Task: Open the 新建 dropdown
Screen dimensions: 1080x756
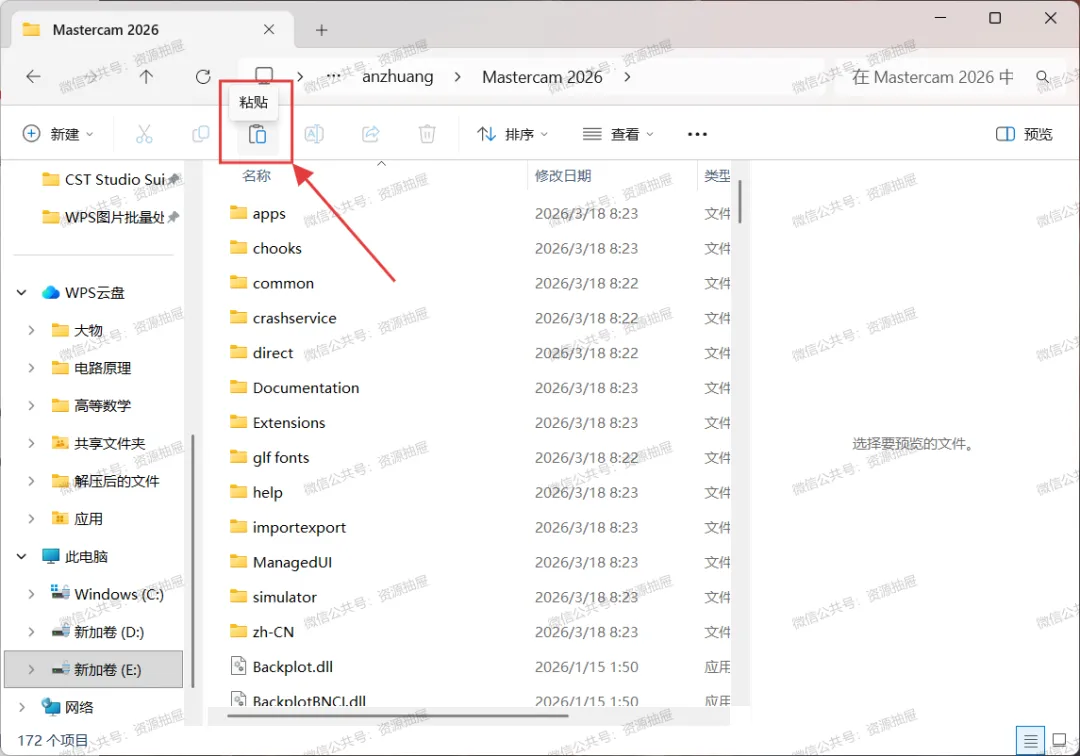Action: pos(58,134)
